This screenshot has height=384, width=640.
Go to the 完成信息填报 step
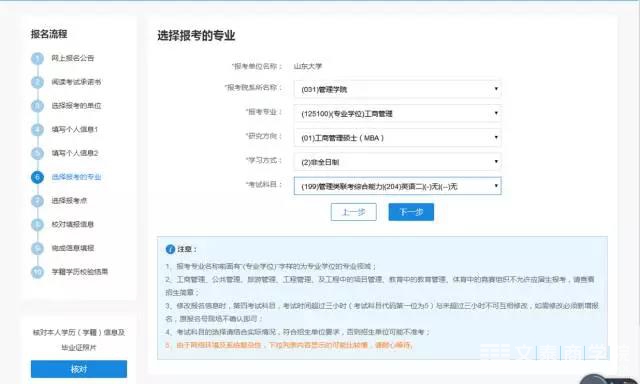(x=73, y=248)
